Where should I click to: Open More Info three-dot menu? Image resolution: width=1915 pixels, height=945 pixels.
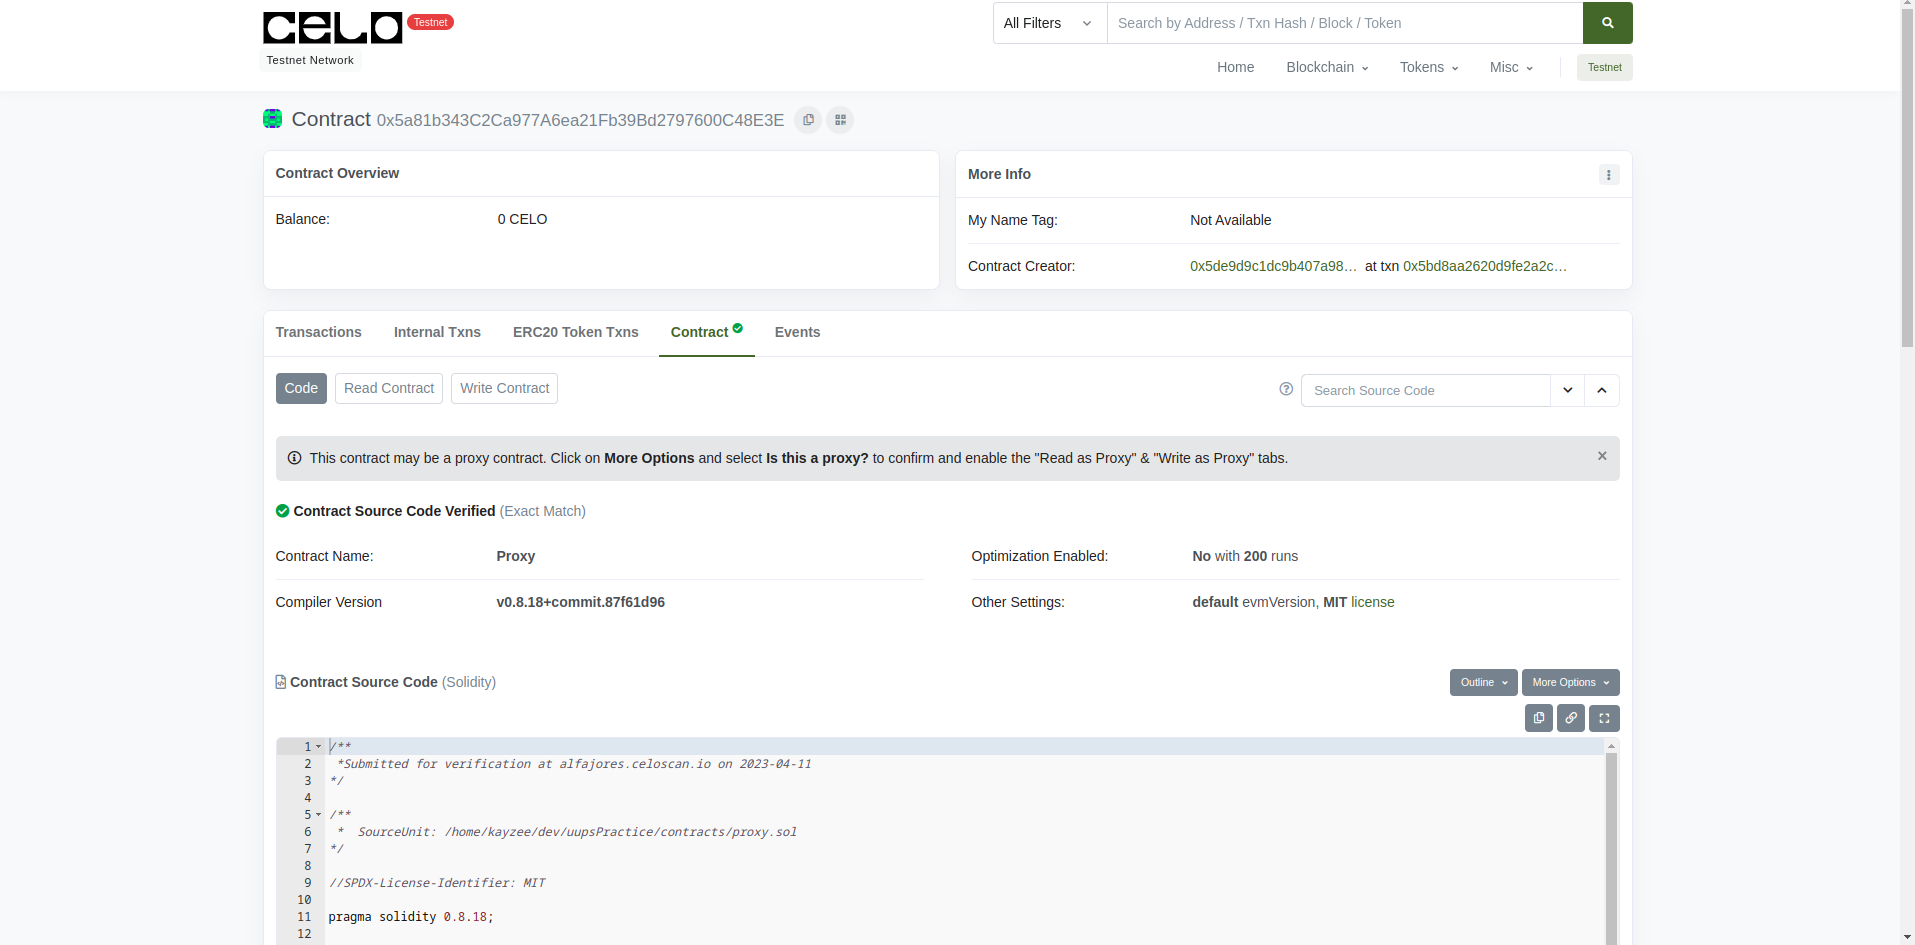pos(1609,175)
